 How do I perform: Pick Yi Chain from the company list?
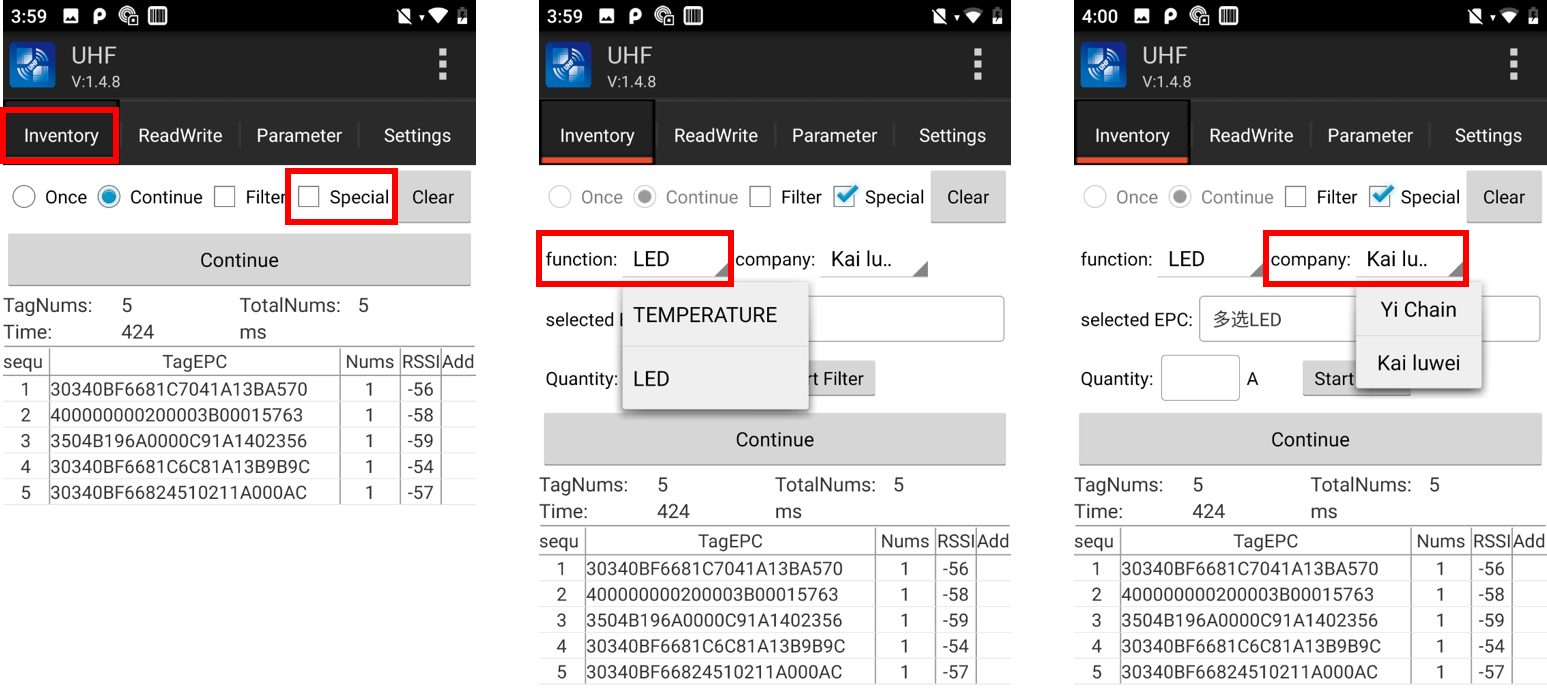click(1418, 310)
